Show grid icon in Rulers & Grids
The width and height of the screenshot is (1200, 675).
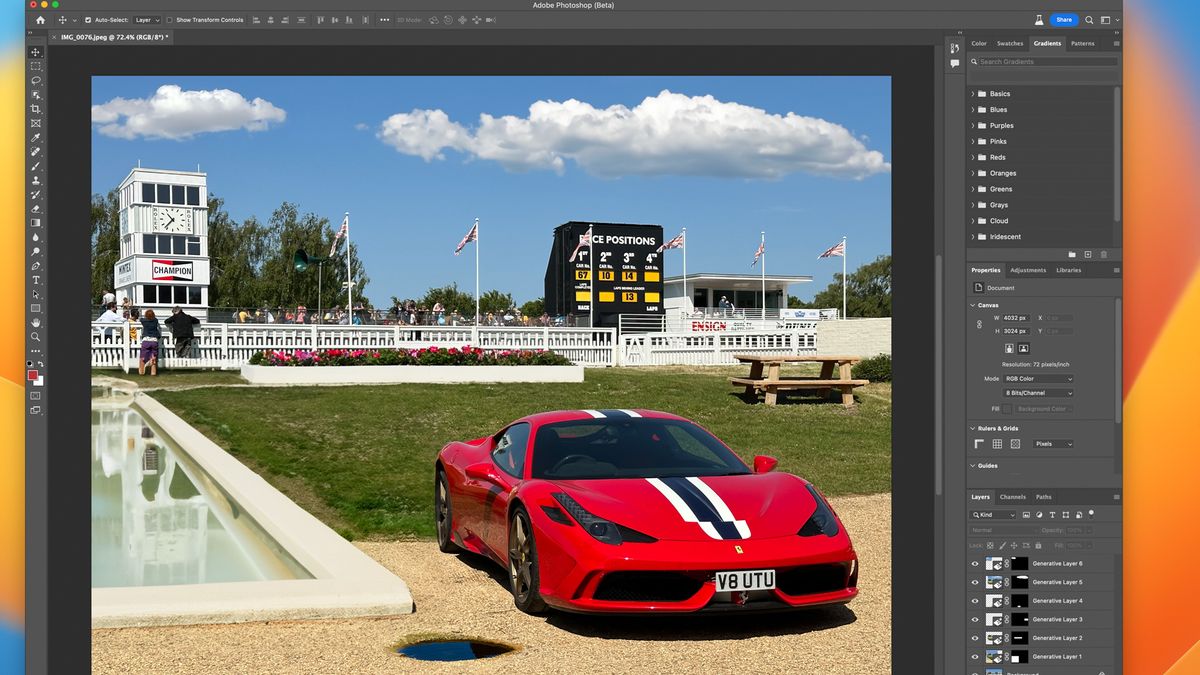(997, 443)
